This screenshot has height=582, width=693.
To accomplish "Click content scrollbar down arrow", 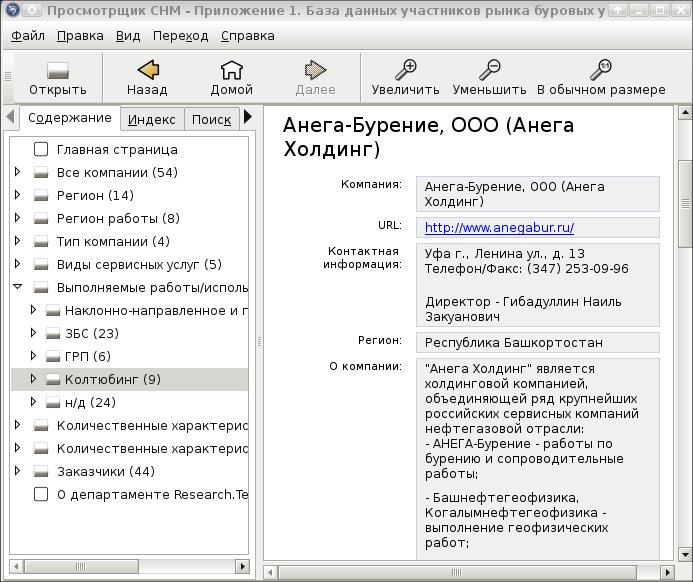I will coord(685,554).
